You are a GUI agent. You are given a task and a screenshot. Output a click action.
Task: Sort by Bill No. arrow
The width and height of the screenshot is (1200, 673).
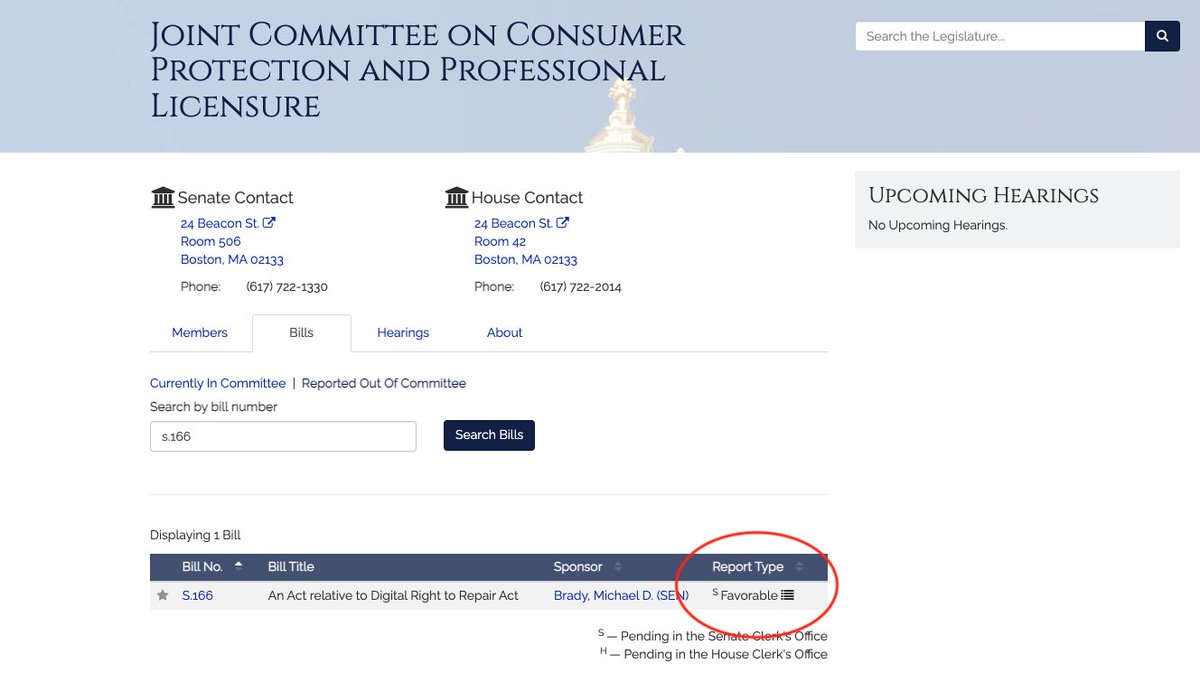click(238, 566)
